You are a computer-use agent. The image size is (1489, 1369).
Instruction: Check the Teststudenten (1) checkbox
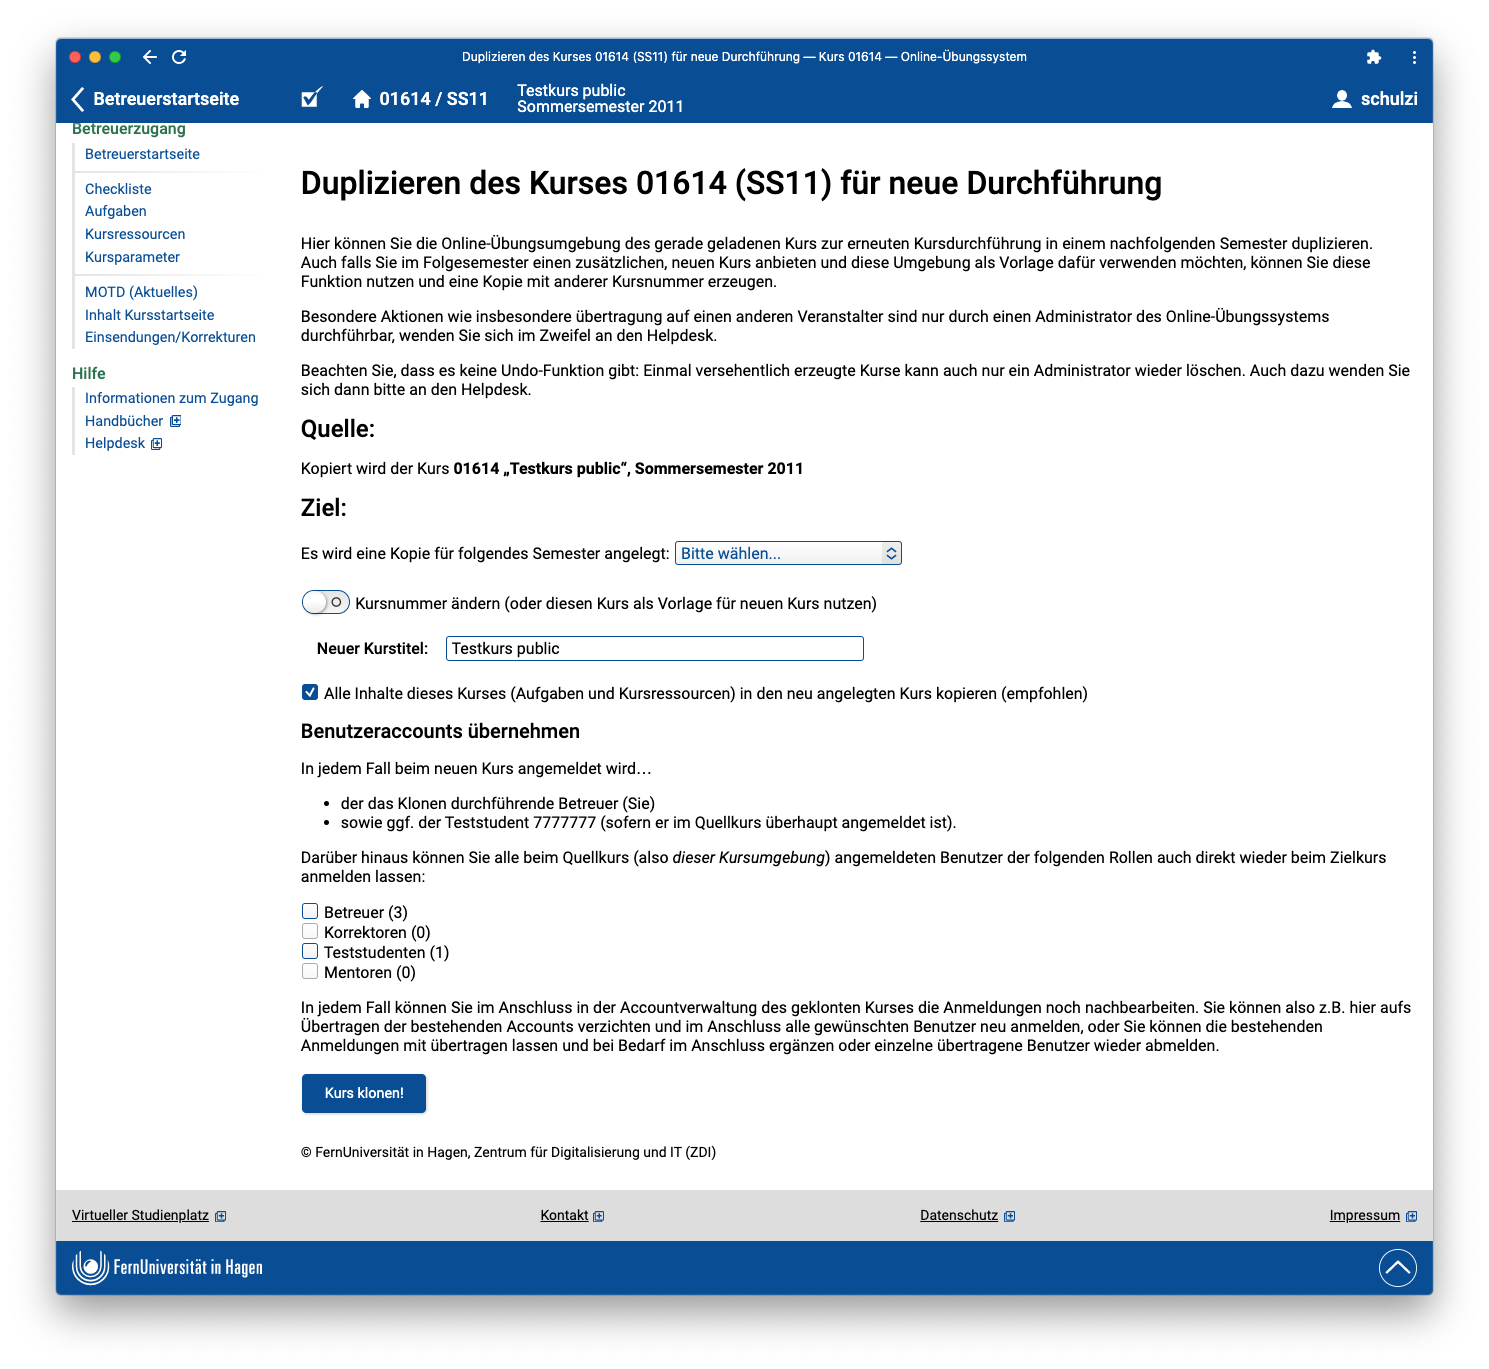pos(310,951)
